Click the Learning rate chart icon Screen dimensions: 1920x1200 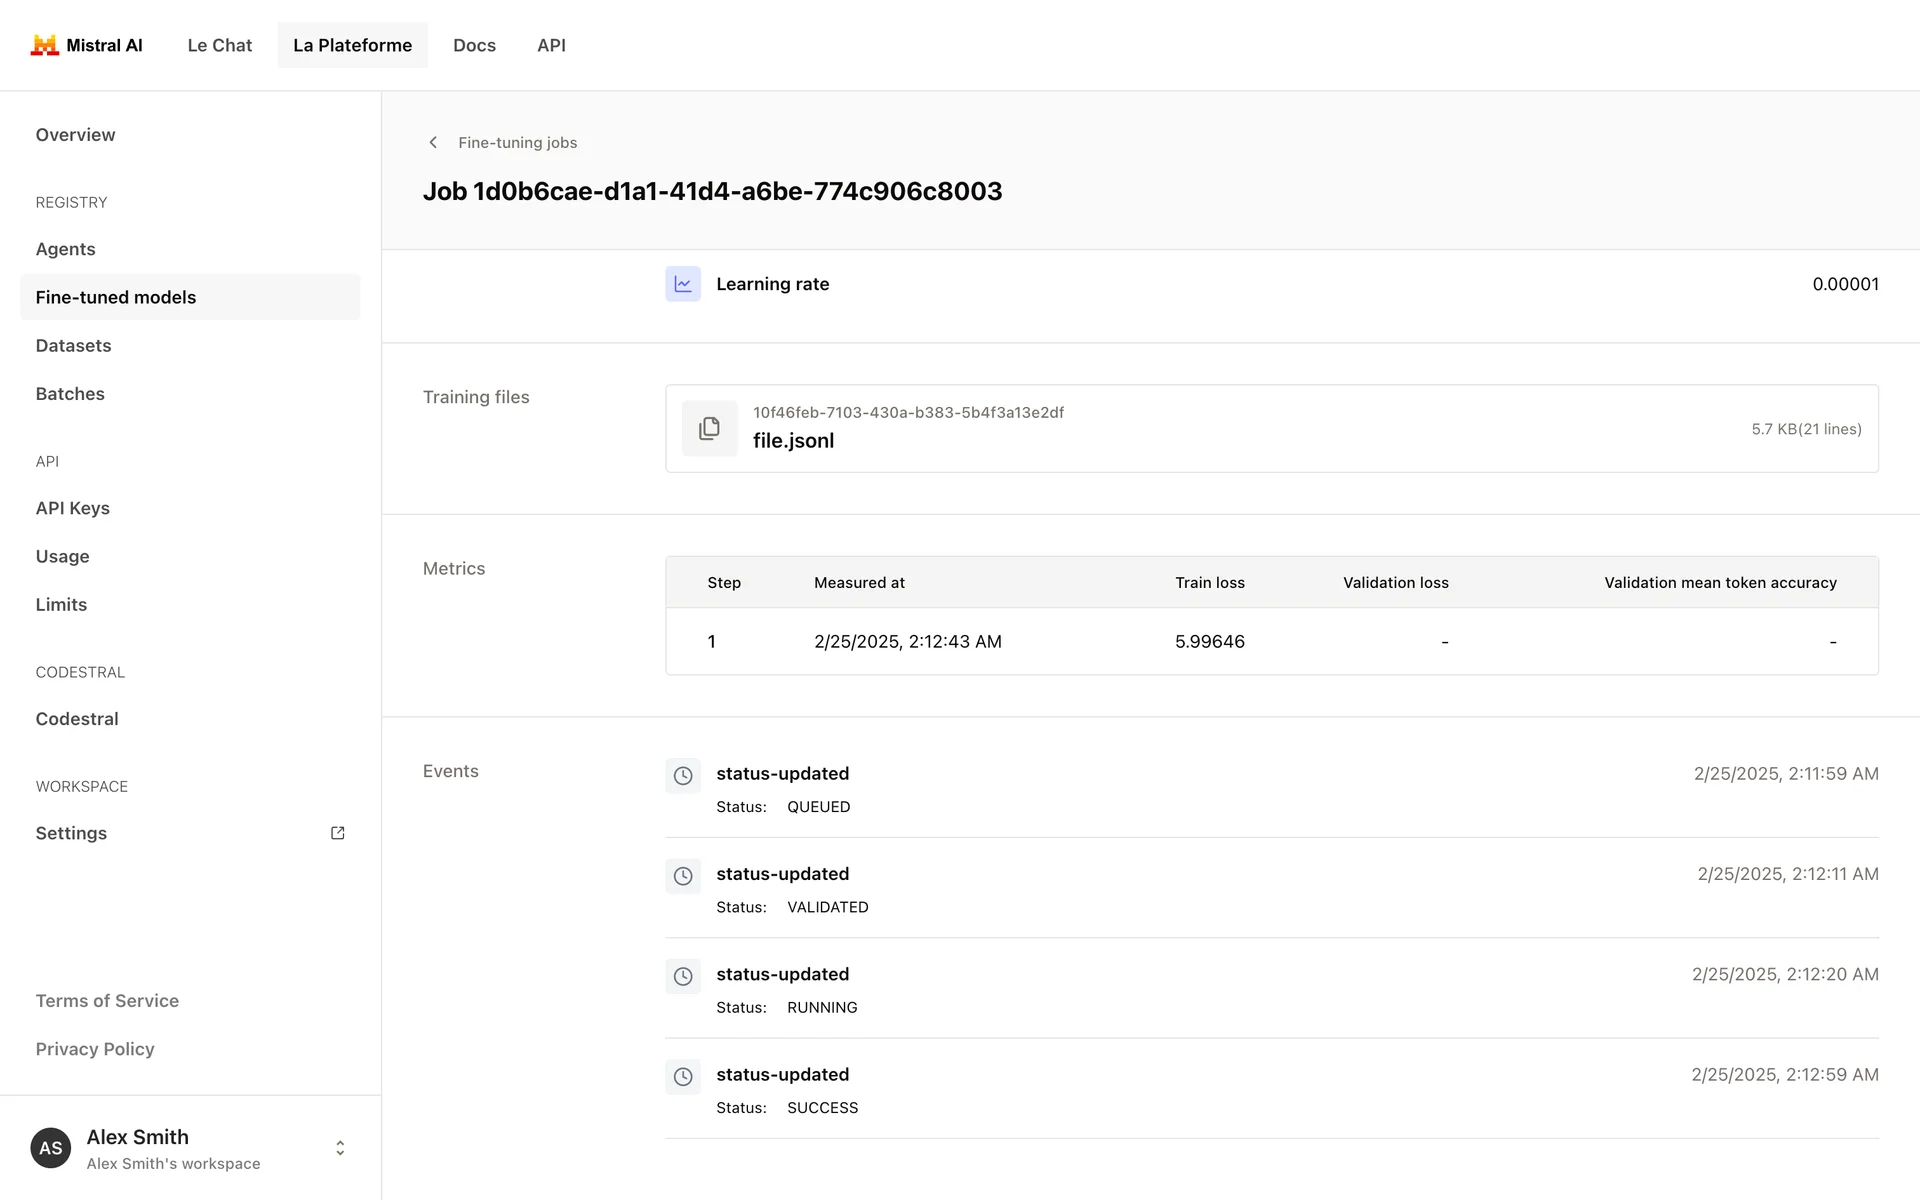[683, 284]
